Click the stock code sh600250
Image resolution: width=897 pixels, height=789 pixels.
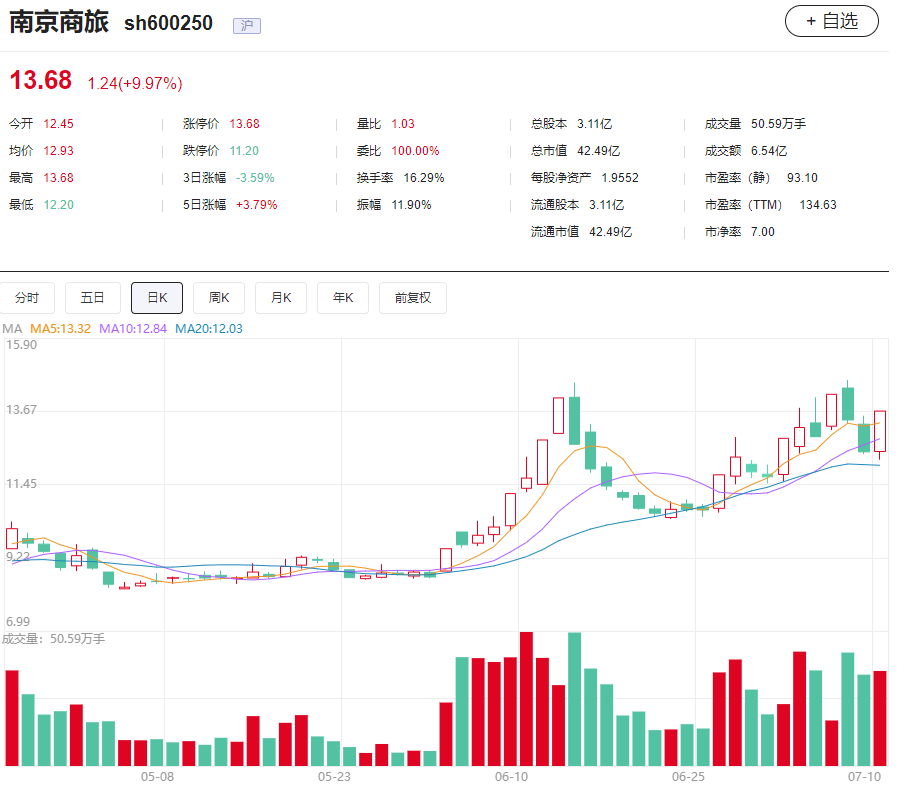(x=168, y=23)
